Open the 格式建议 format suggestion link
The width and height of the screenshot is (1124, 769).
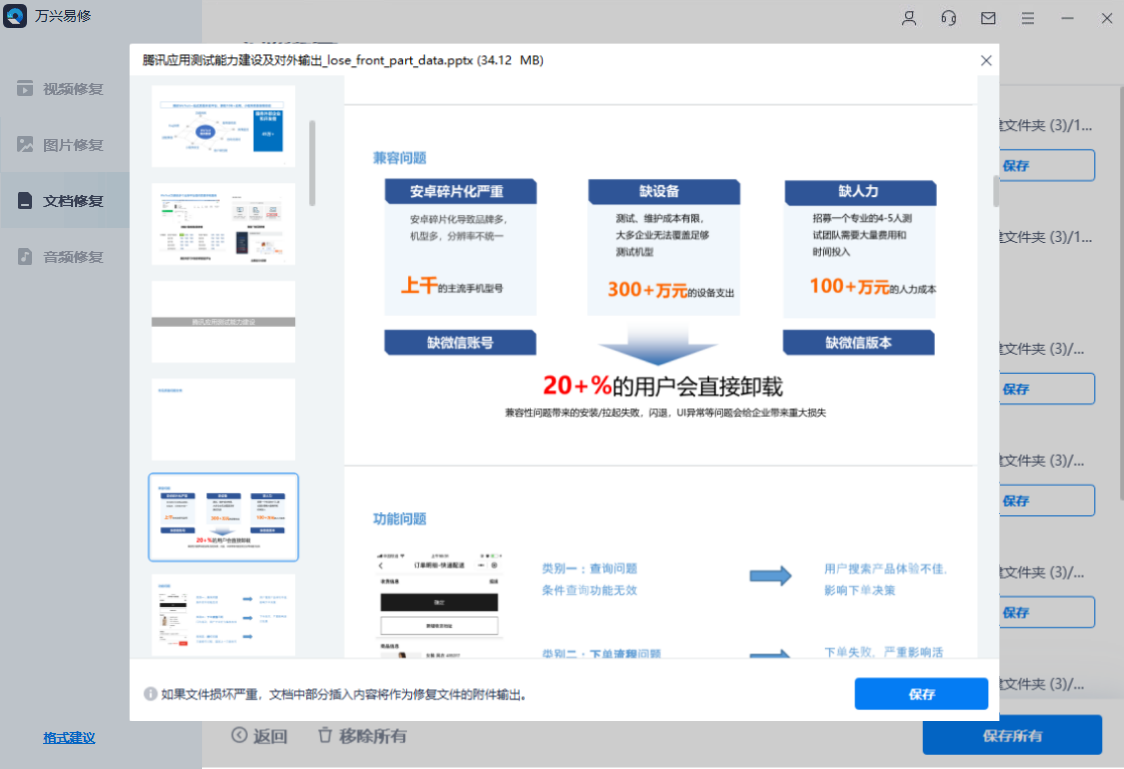71,738
